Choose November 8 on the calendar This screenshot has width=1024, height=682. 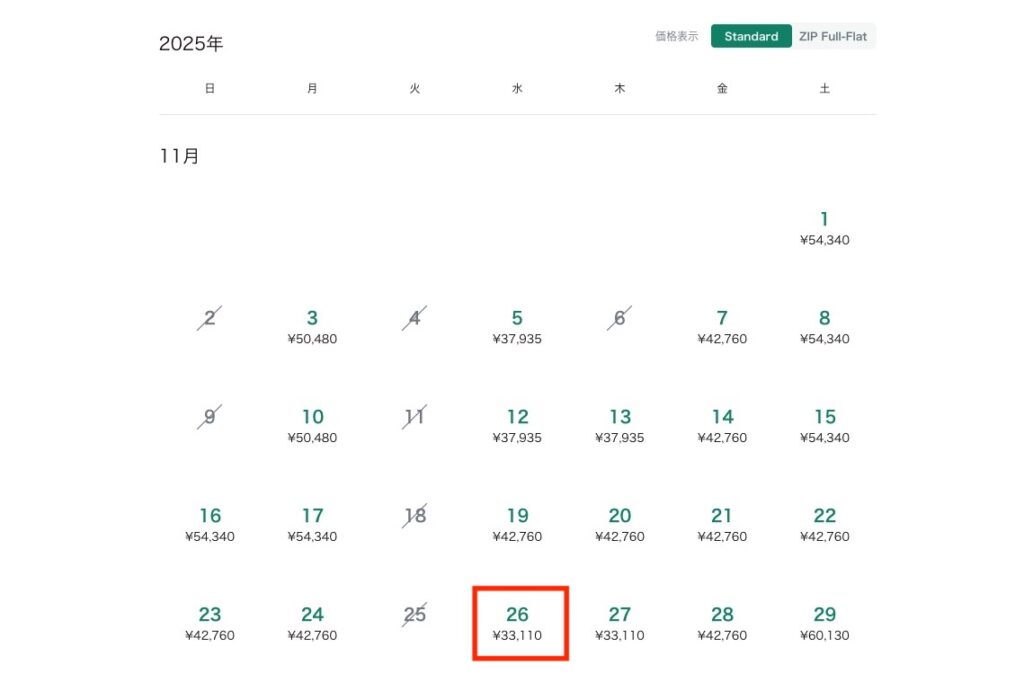pos(824,327)
